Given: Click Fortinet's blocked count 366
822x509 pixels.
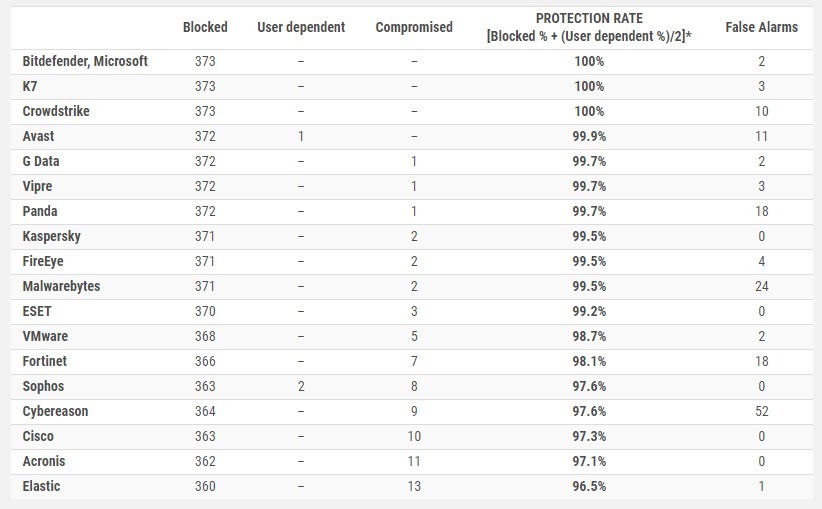Looking at the screenshot, I should point(205,361).
